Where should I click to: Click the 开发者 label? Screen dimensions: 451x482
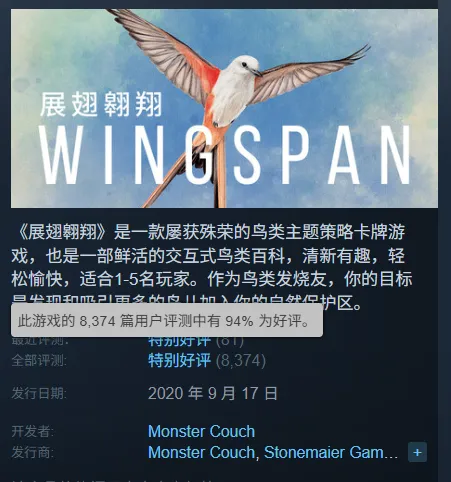32,431
